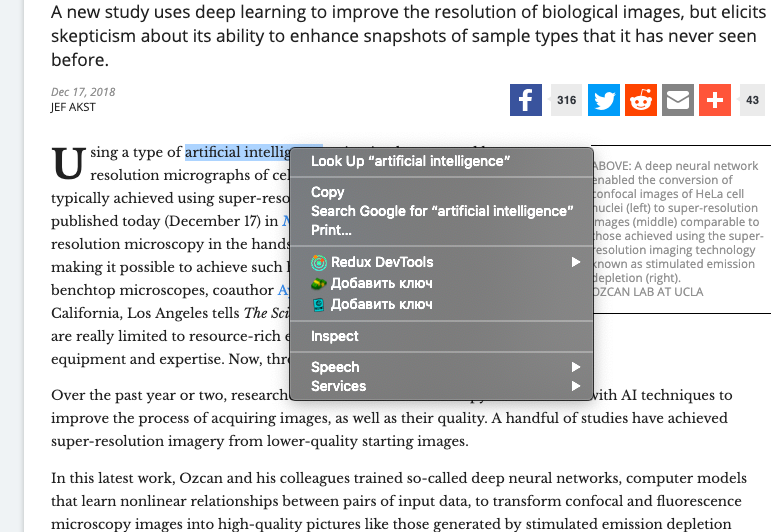Click the email envelope share icon
The width and height of the screenshot is (782, 532).
click(677, 100)
